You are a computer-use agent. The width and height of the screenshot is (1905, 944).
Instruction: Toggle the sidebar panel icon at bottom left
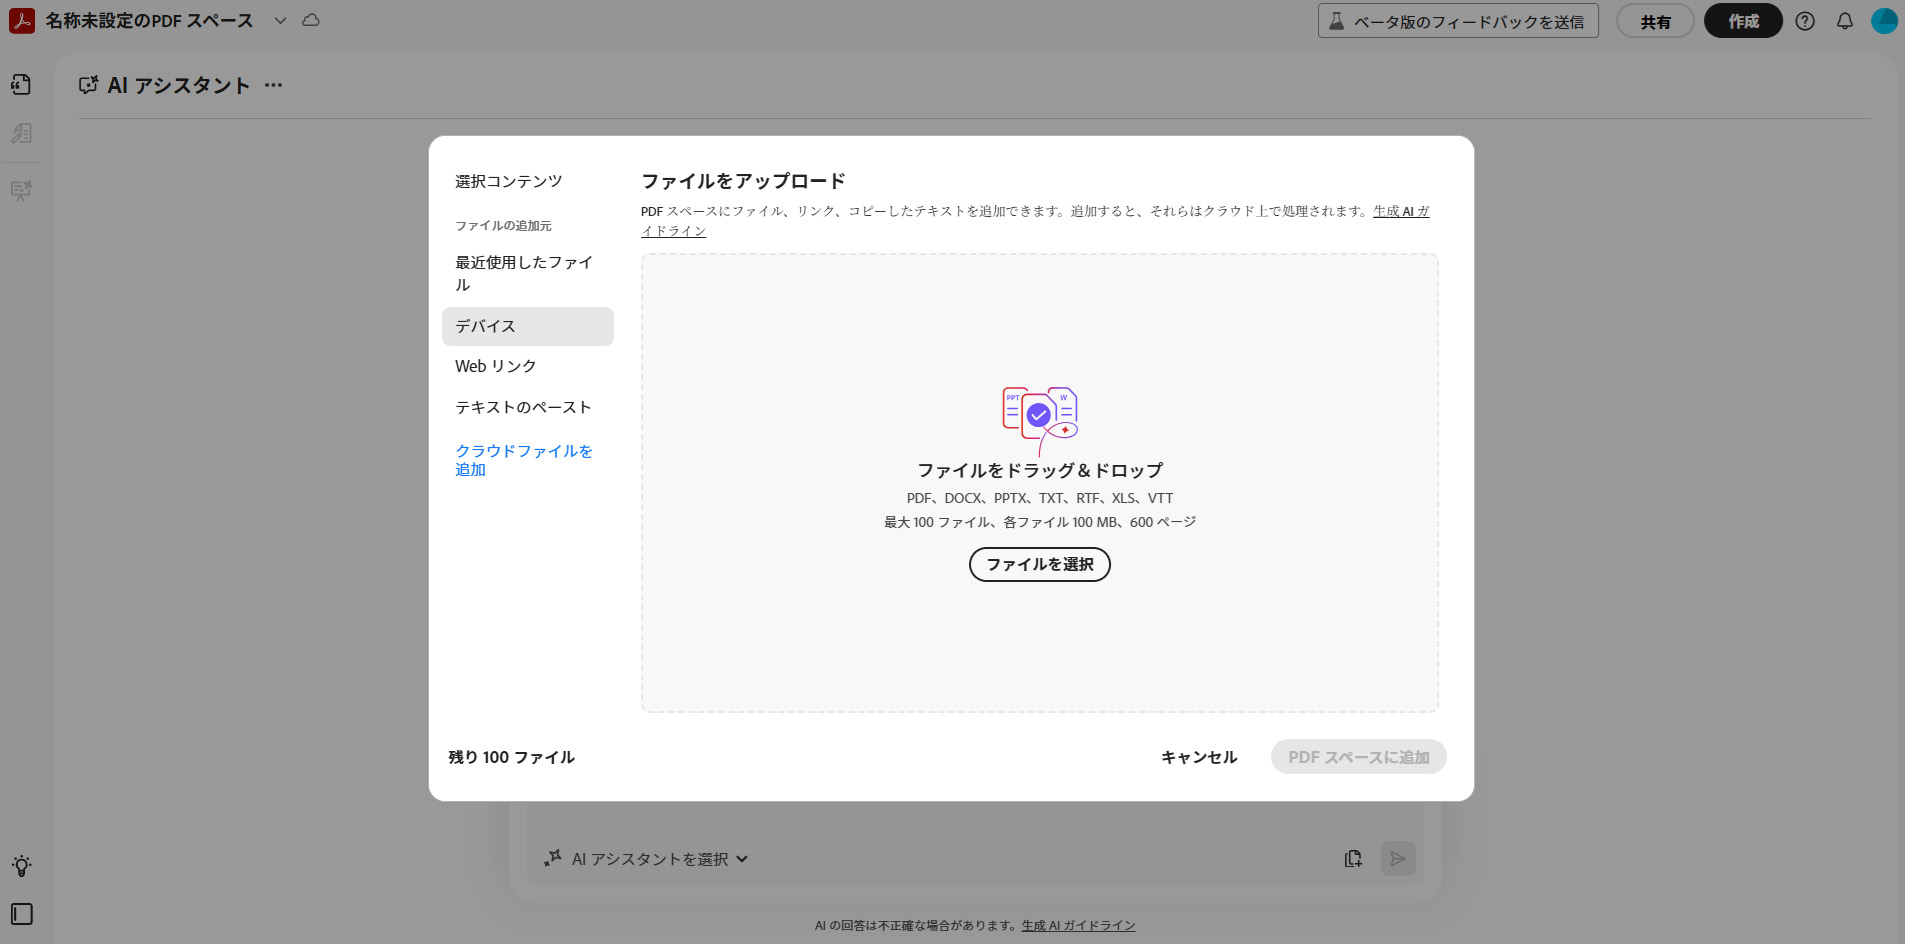pos(21,914)
